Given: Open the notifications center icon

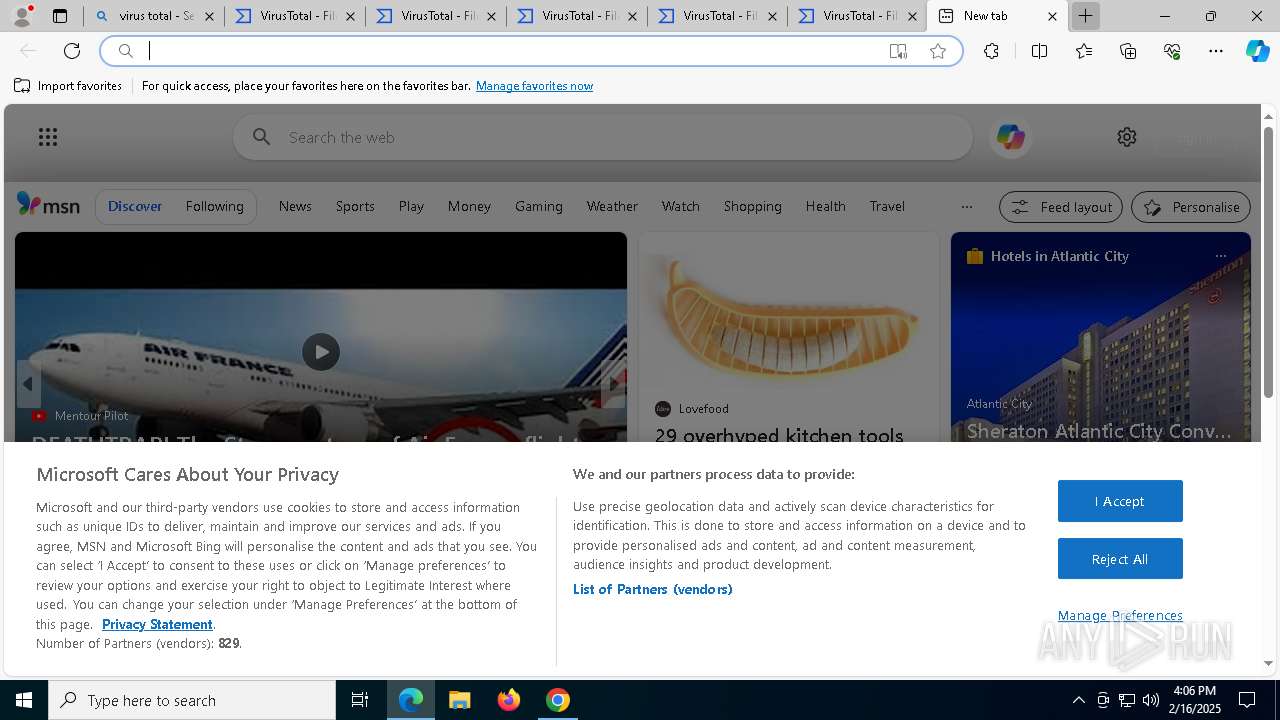Looking at the screenshot, I should click(1247, 700).
